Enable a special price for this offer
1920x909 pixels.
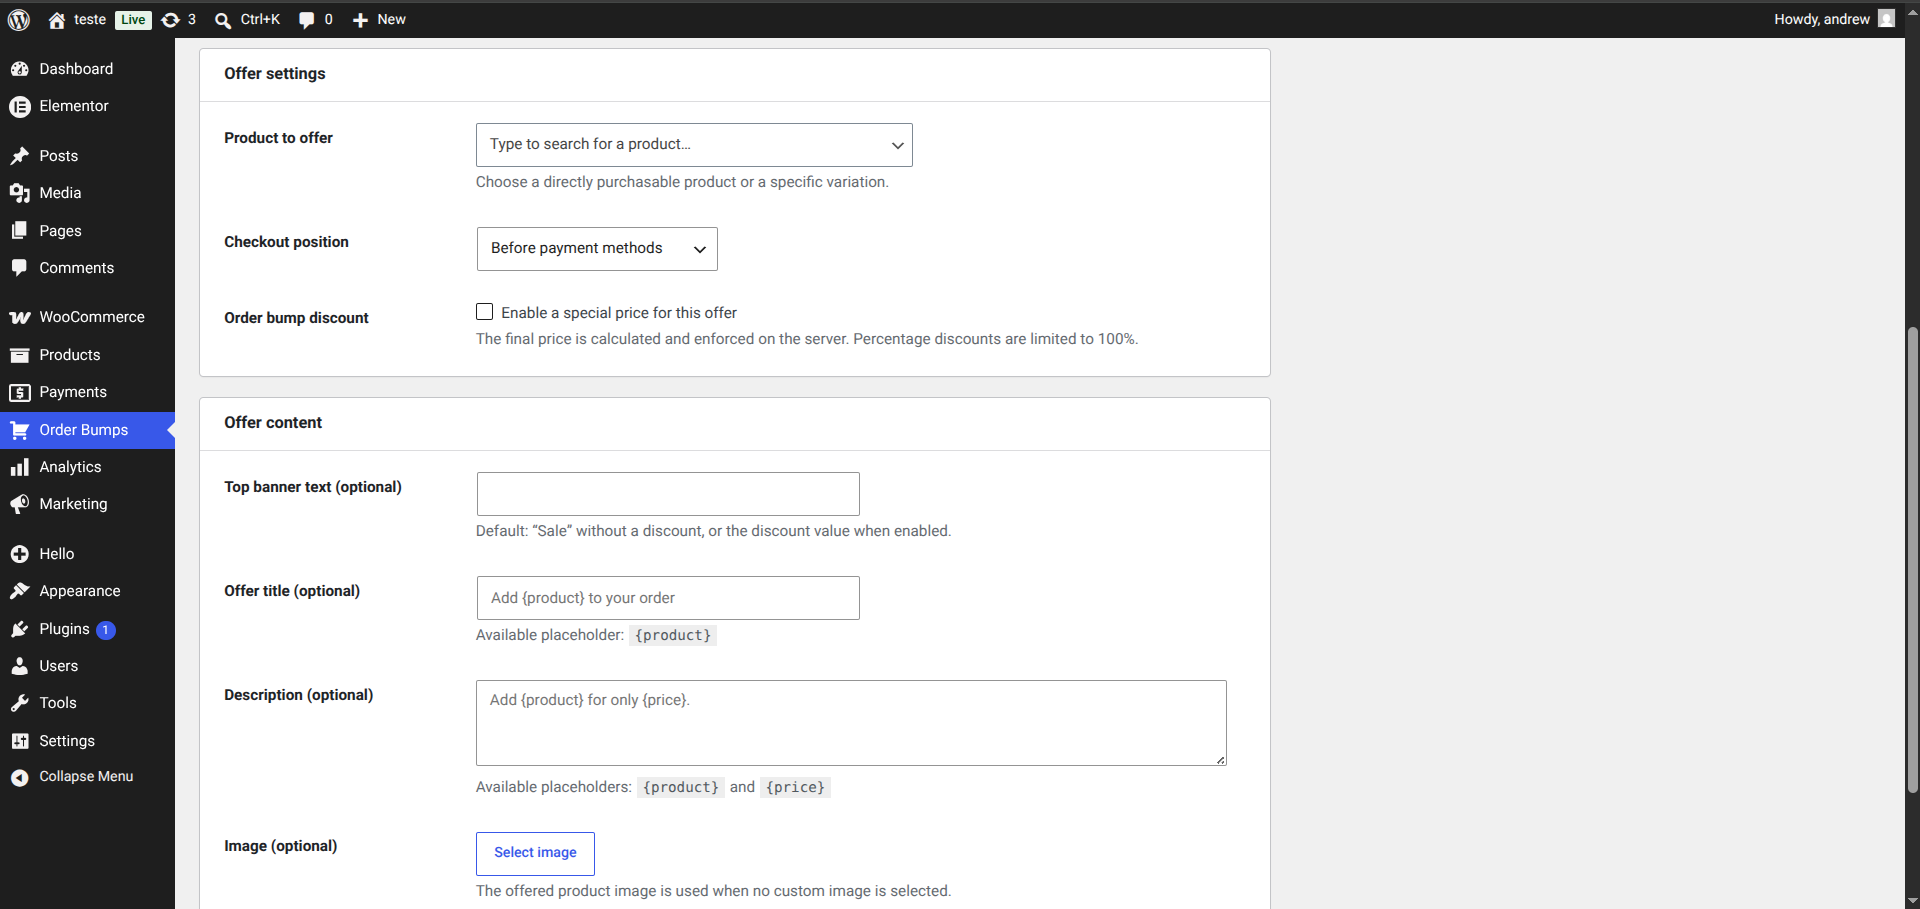485,312
